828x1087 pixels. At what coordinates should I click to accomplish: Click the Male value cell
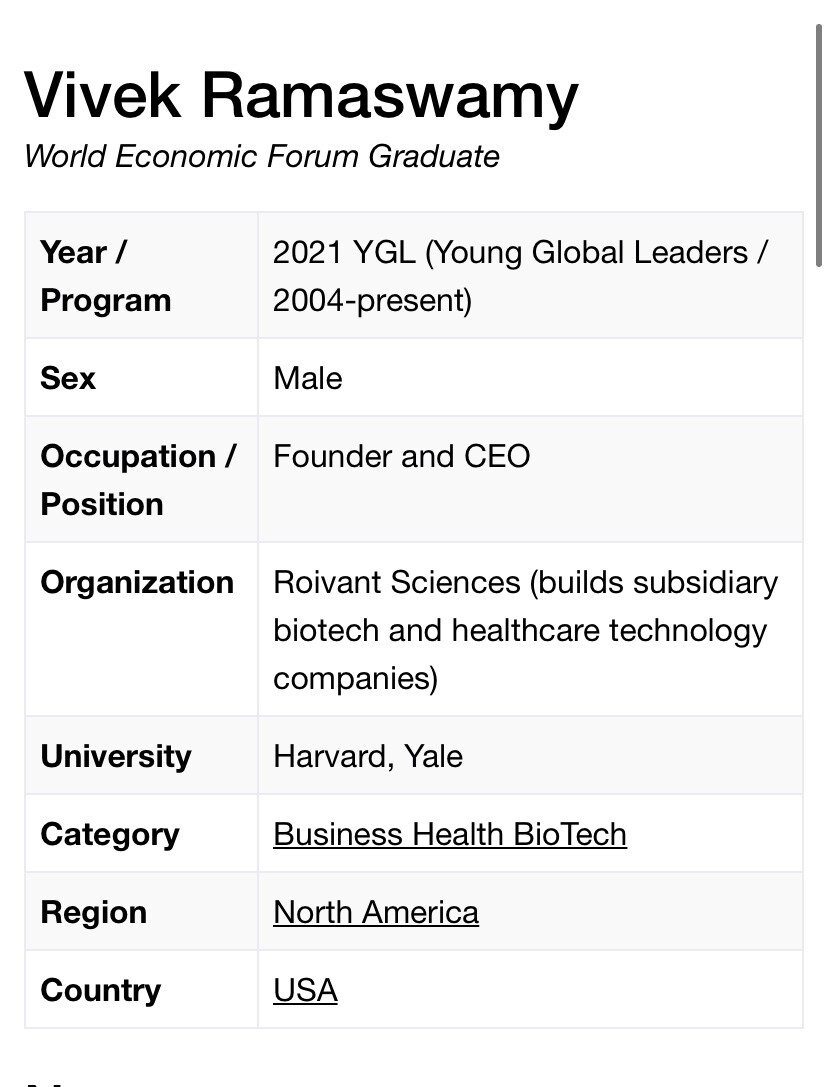click(531, 378)
